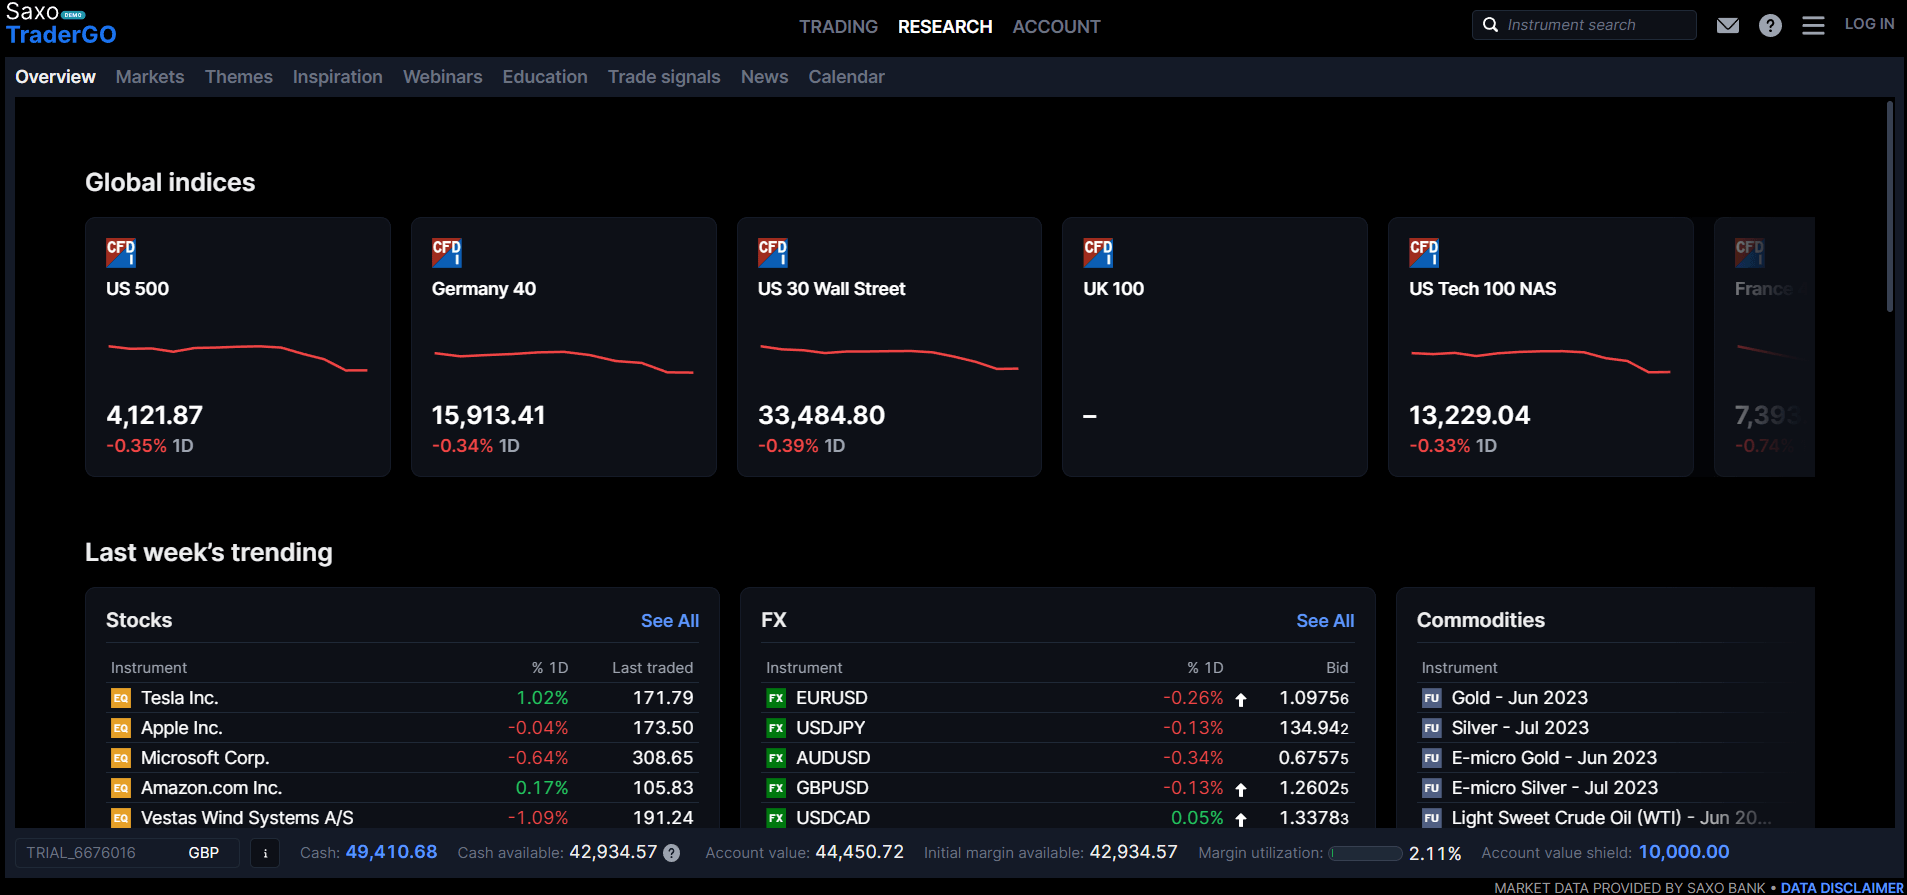
Task: Click See All in FX panel
Action: coord(1325,621)
